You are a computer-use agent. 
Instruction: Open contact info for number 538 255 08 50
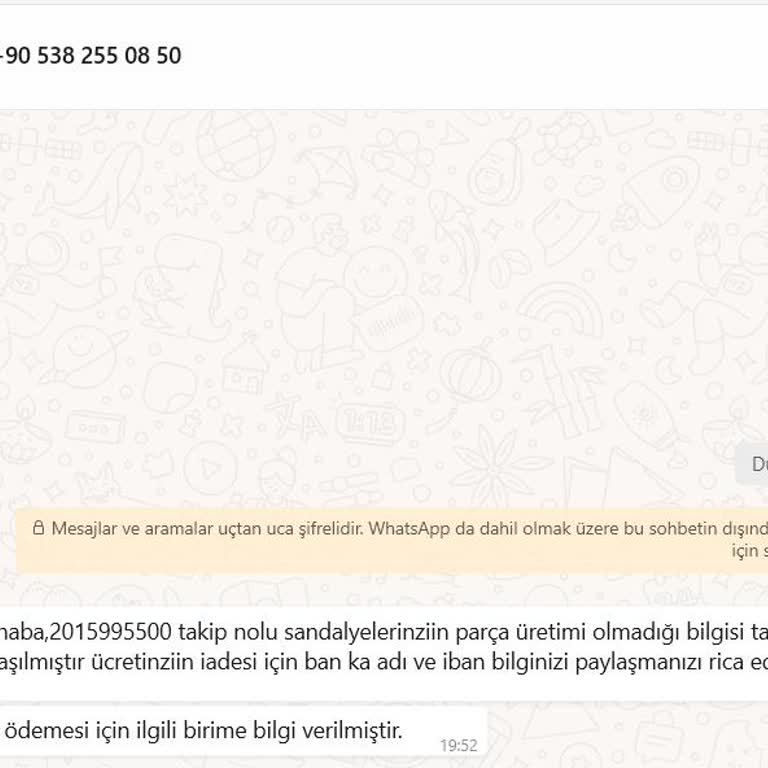[91, 55]
